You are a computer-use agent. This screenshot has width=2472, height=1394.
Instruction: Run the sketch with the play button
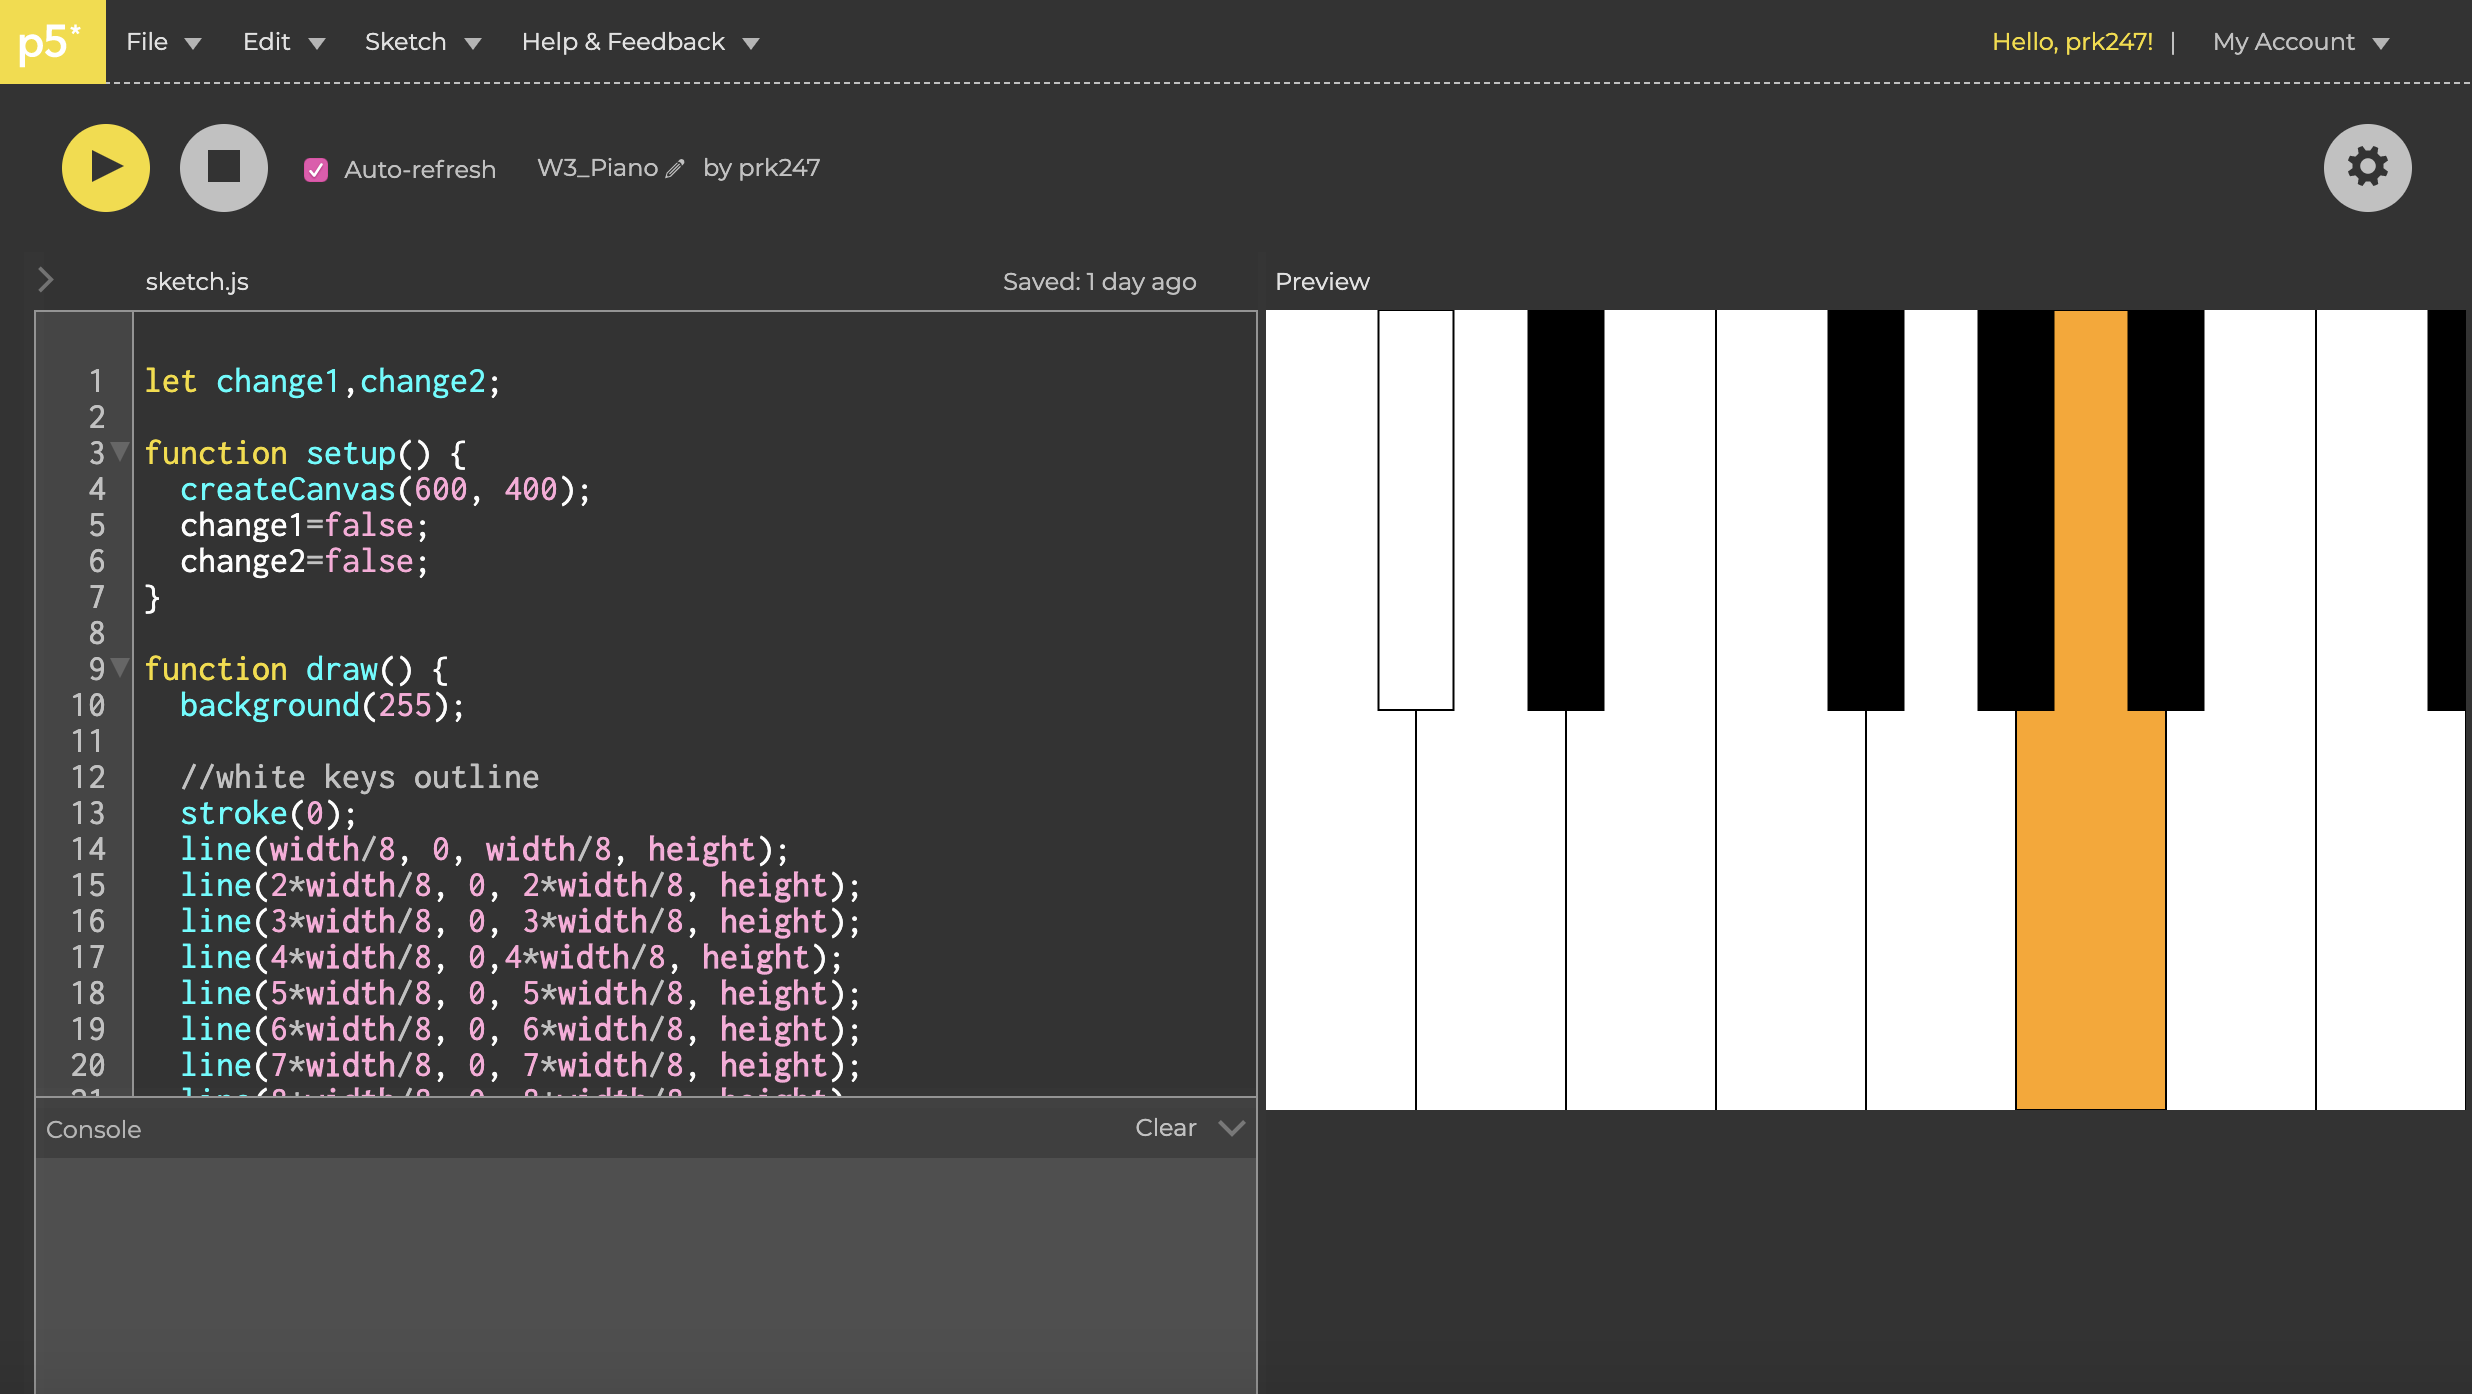106,168
